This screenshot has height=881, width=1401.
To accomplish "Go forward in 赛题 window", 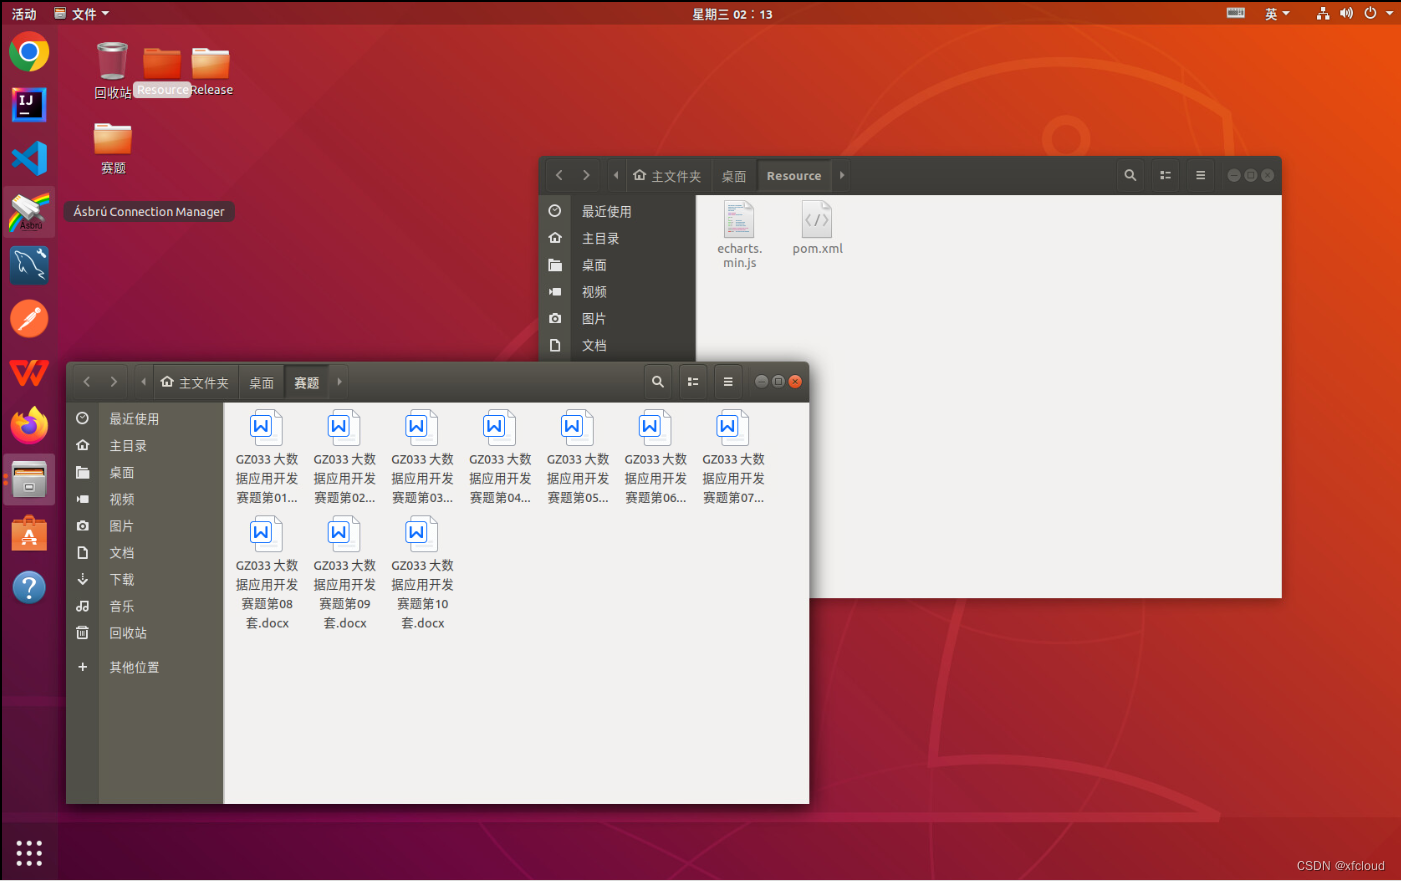I will [x=114, y=381].
